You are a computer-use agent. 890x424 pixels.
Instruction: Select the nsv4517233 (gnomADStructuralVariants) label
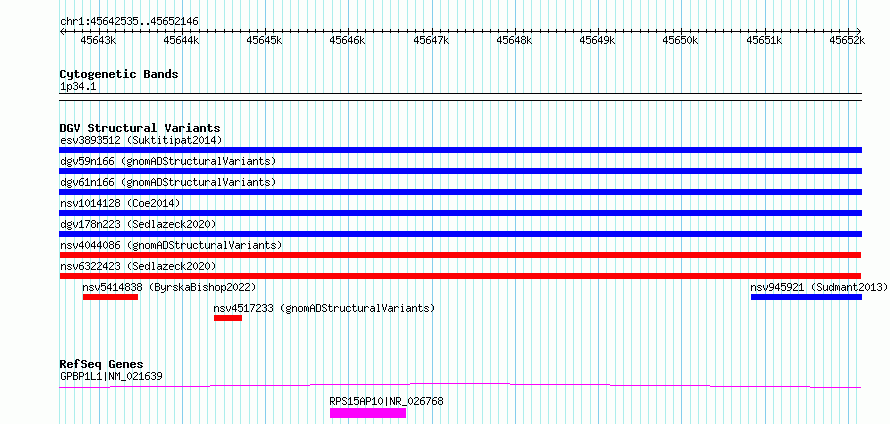pos(324,308)
